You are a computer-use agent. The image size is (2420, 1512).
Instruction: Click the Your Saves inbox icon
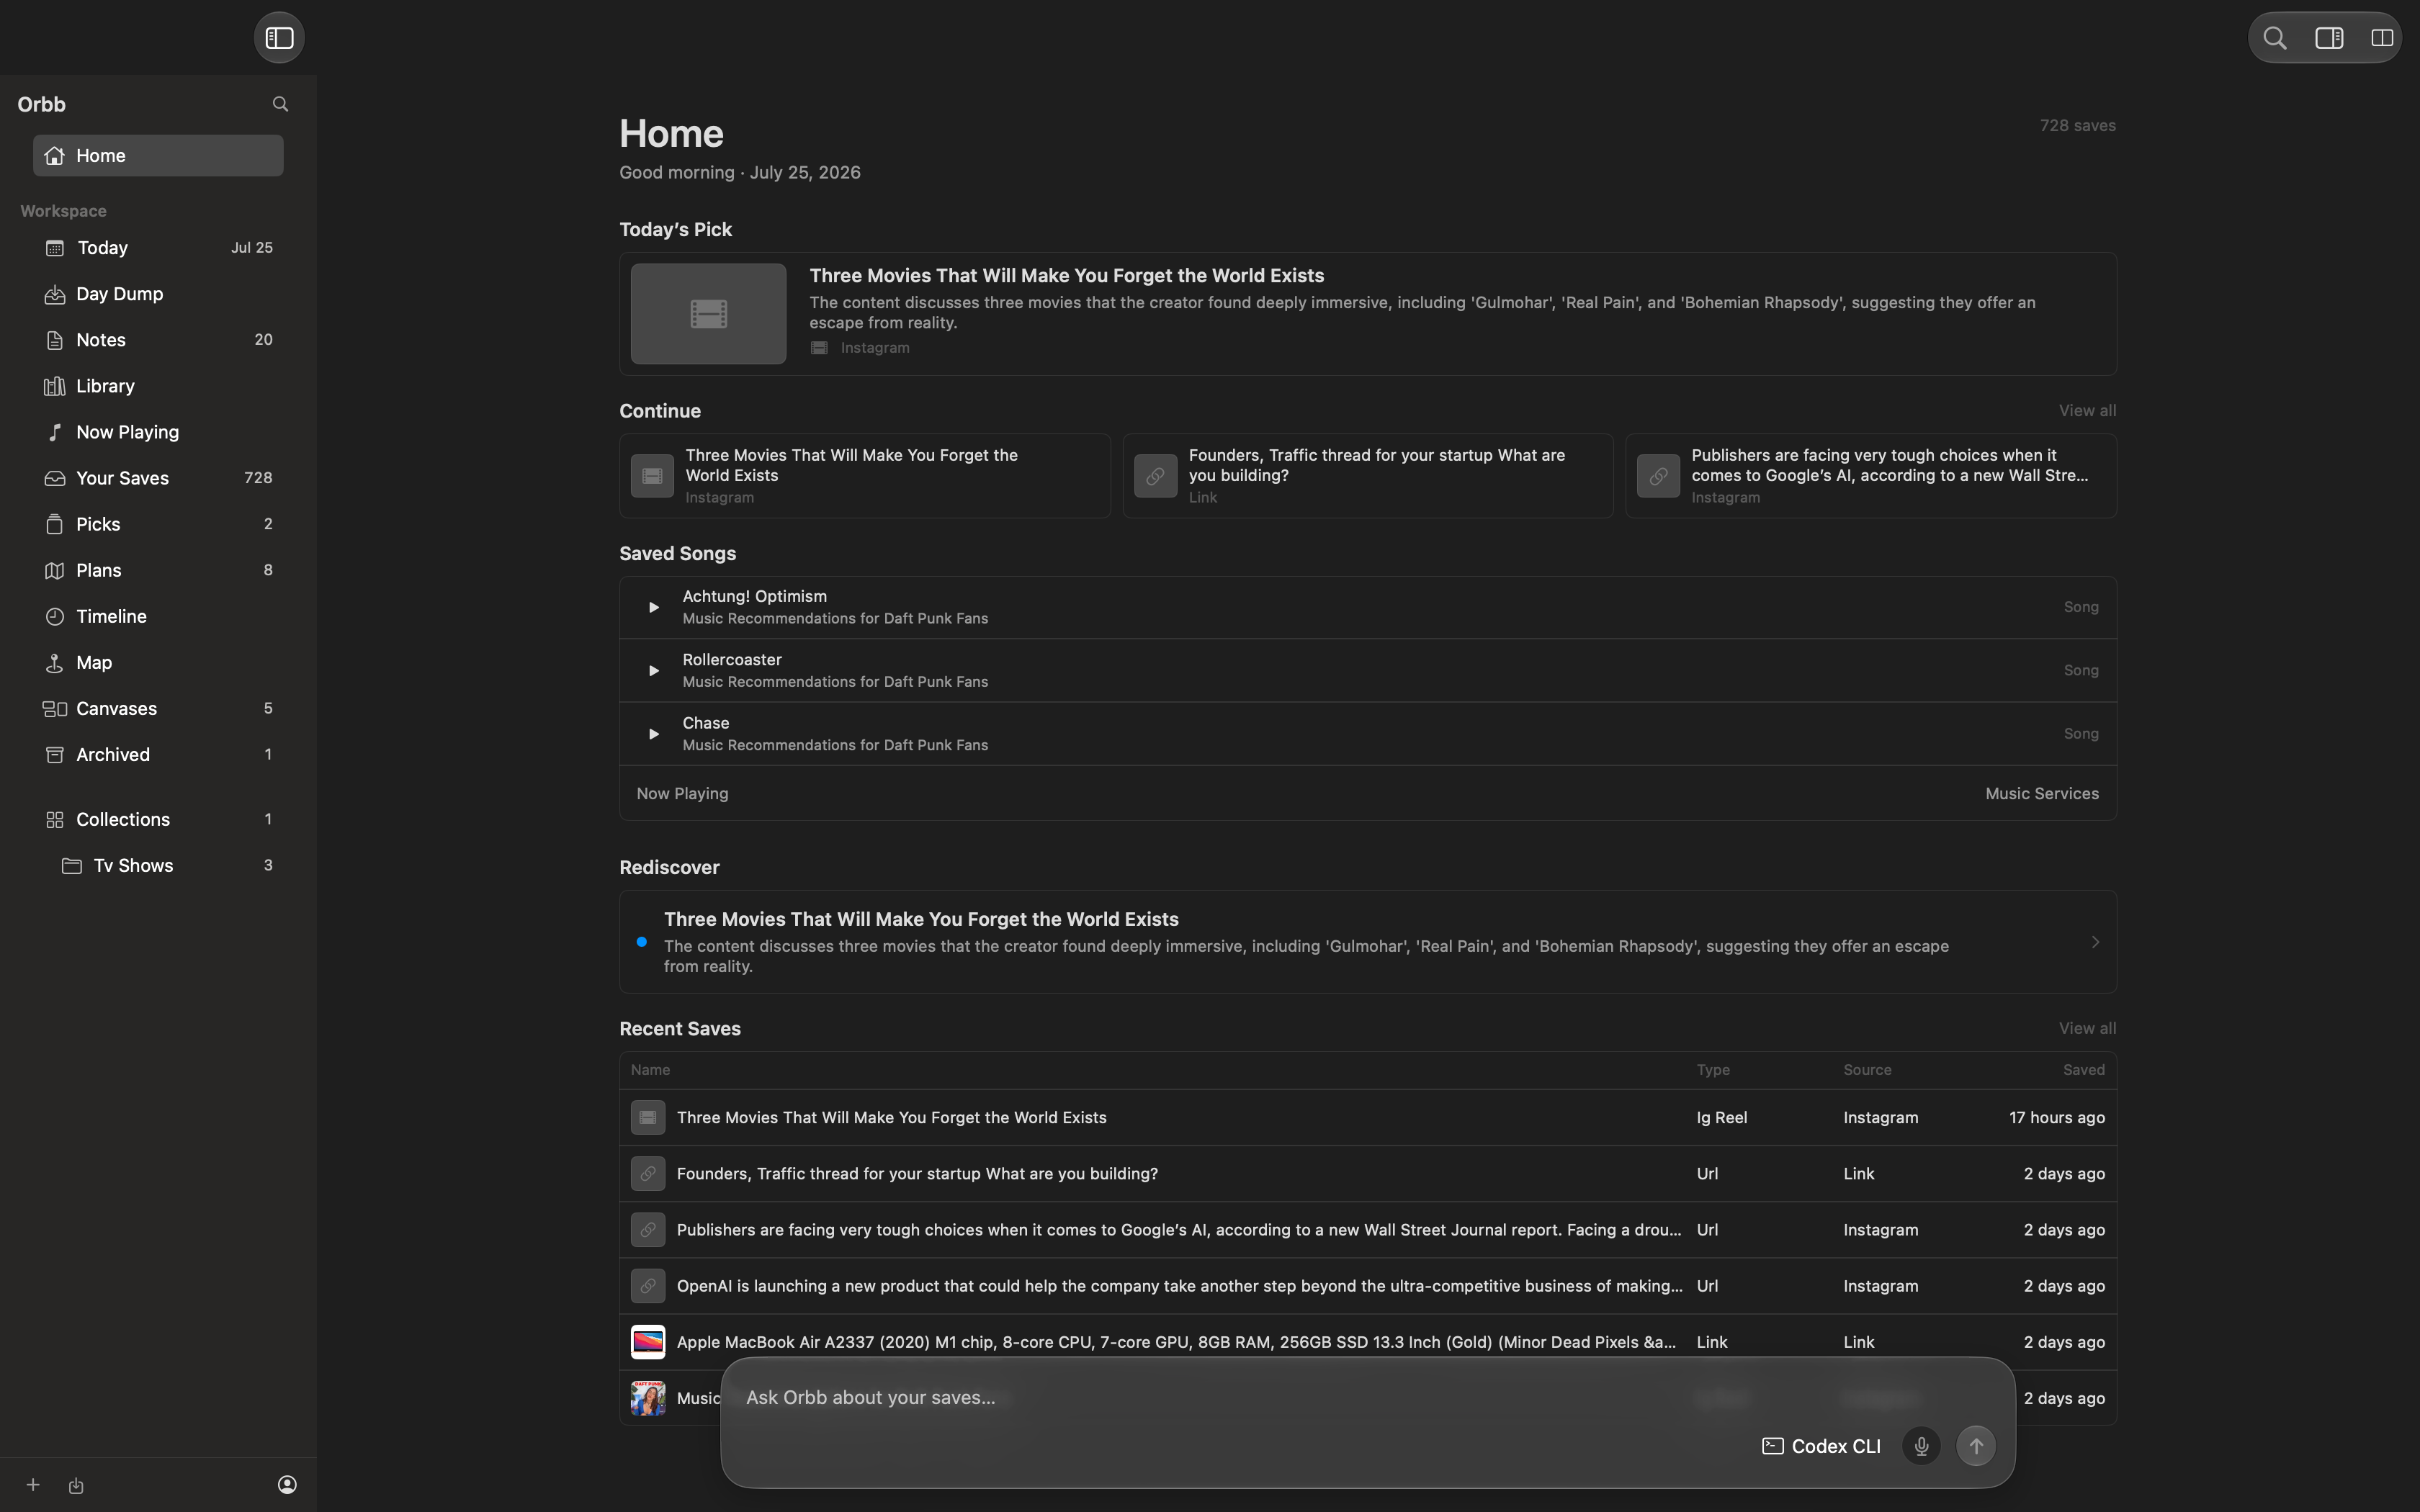(x=55, y=479)
